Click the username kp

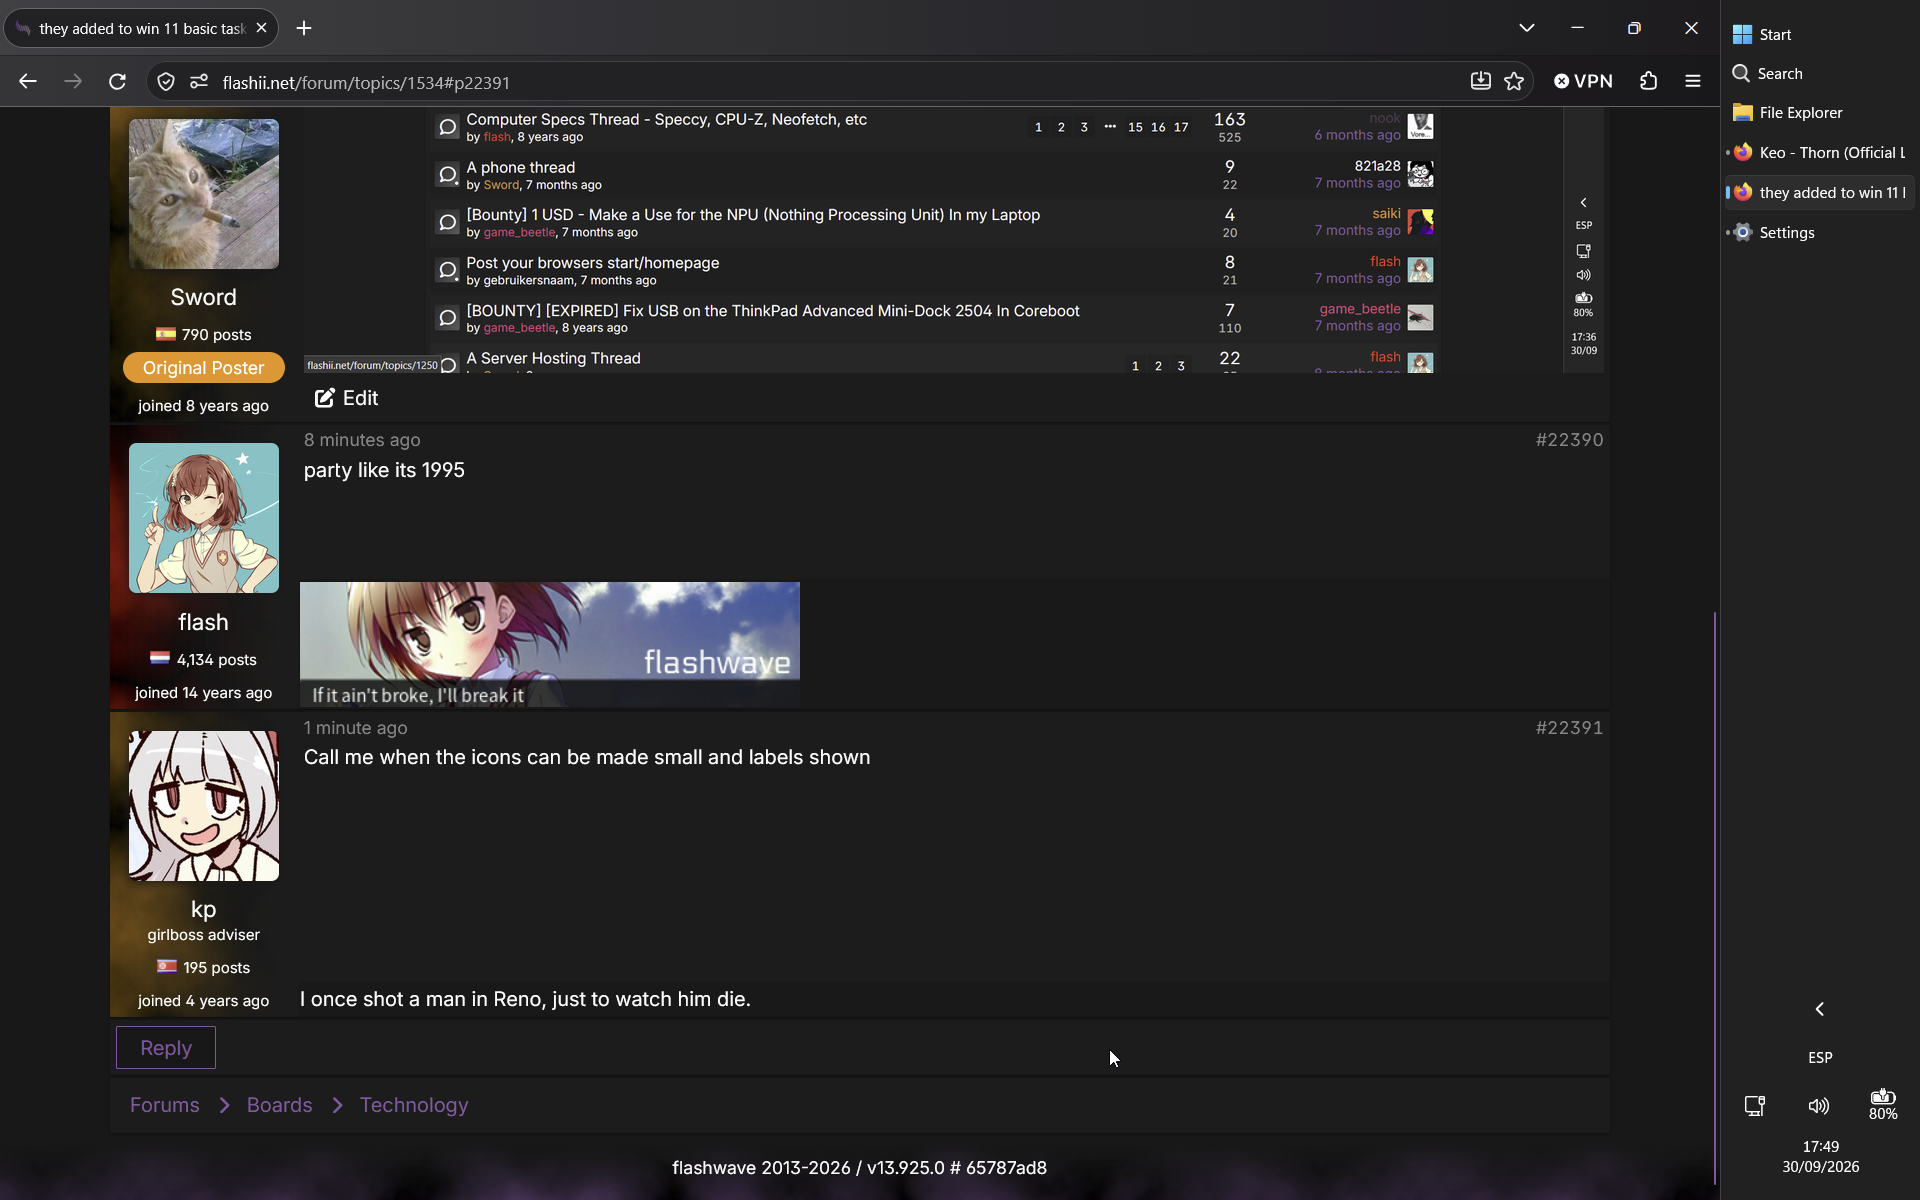coord(203,909)
